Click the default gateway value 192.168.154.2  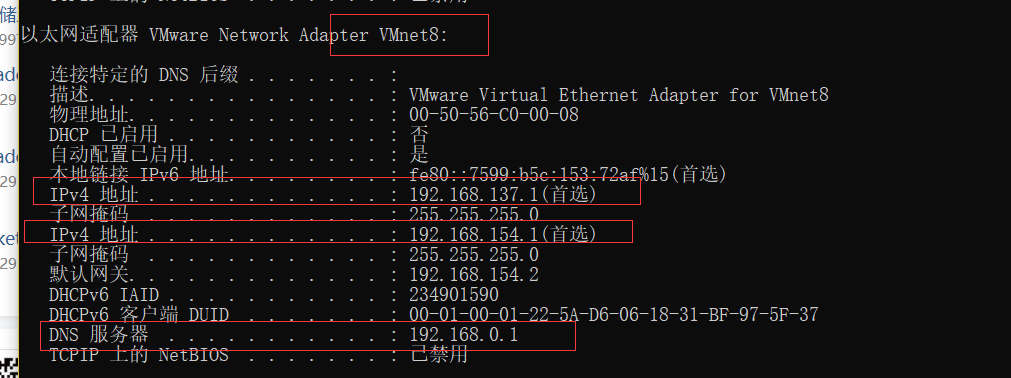click(474, 274)
